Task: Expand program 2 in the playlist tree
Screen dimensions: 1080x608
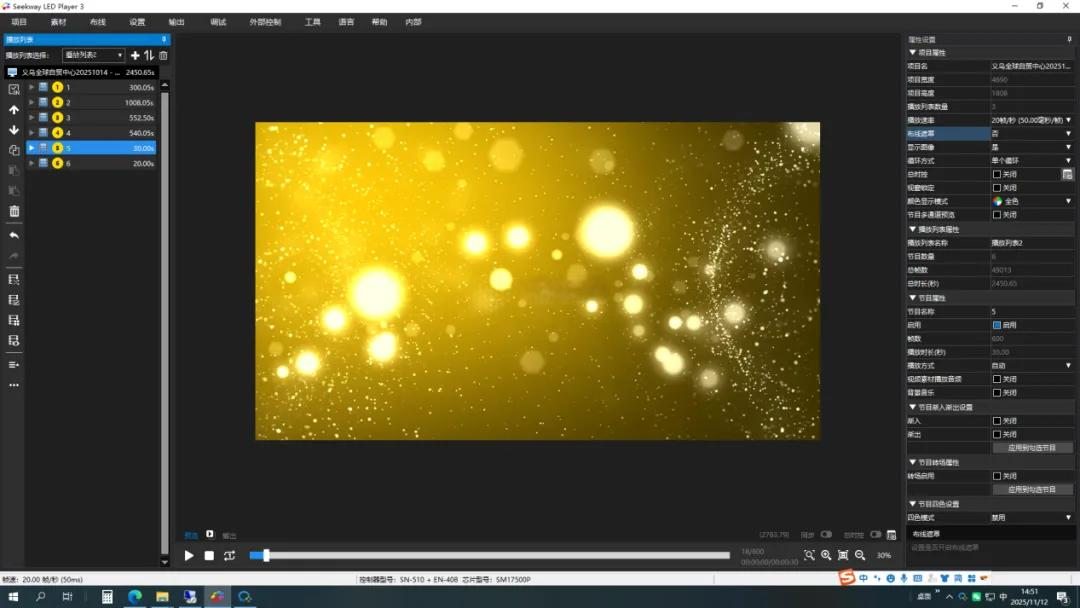Action: [x=31, y=103]
